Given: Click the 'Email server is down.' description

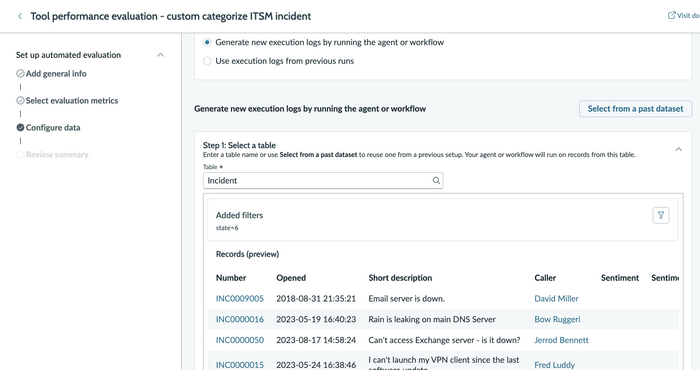Looking at the screenshot, I should [406, 299].
